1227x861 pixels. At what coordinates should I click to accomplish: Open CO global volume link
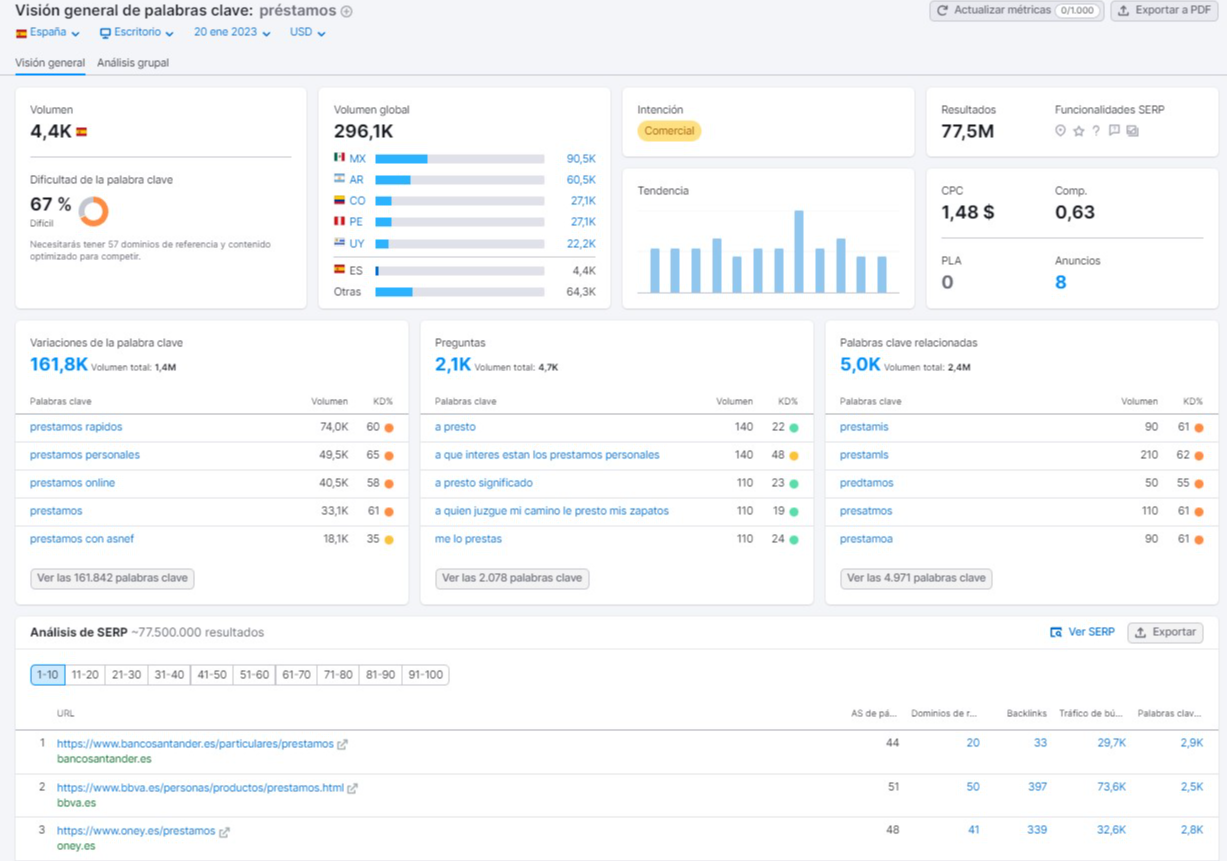(x=357, y=201)
